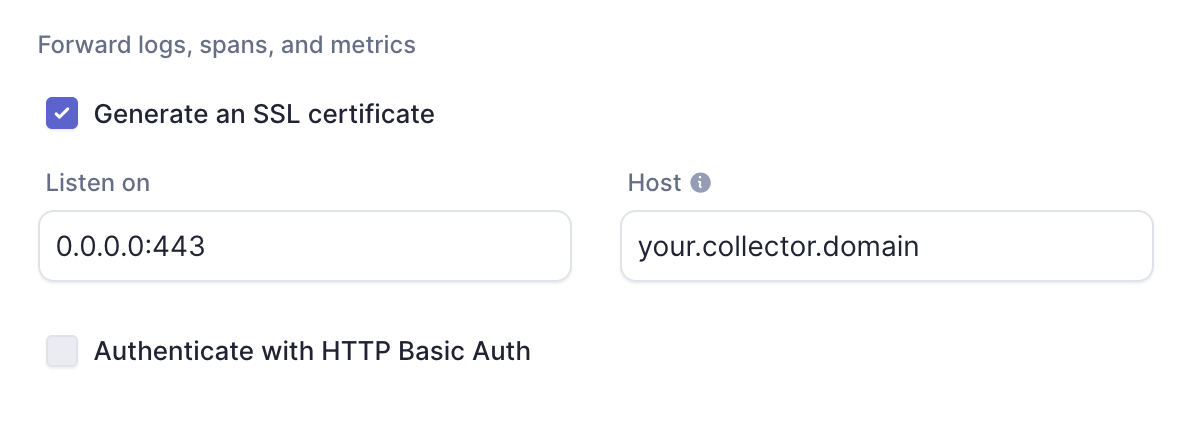The image size is (1186, 424).
Task: Click the word 'SSL' in the checkbox label
Action: click(x=276, y=113)
